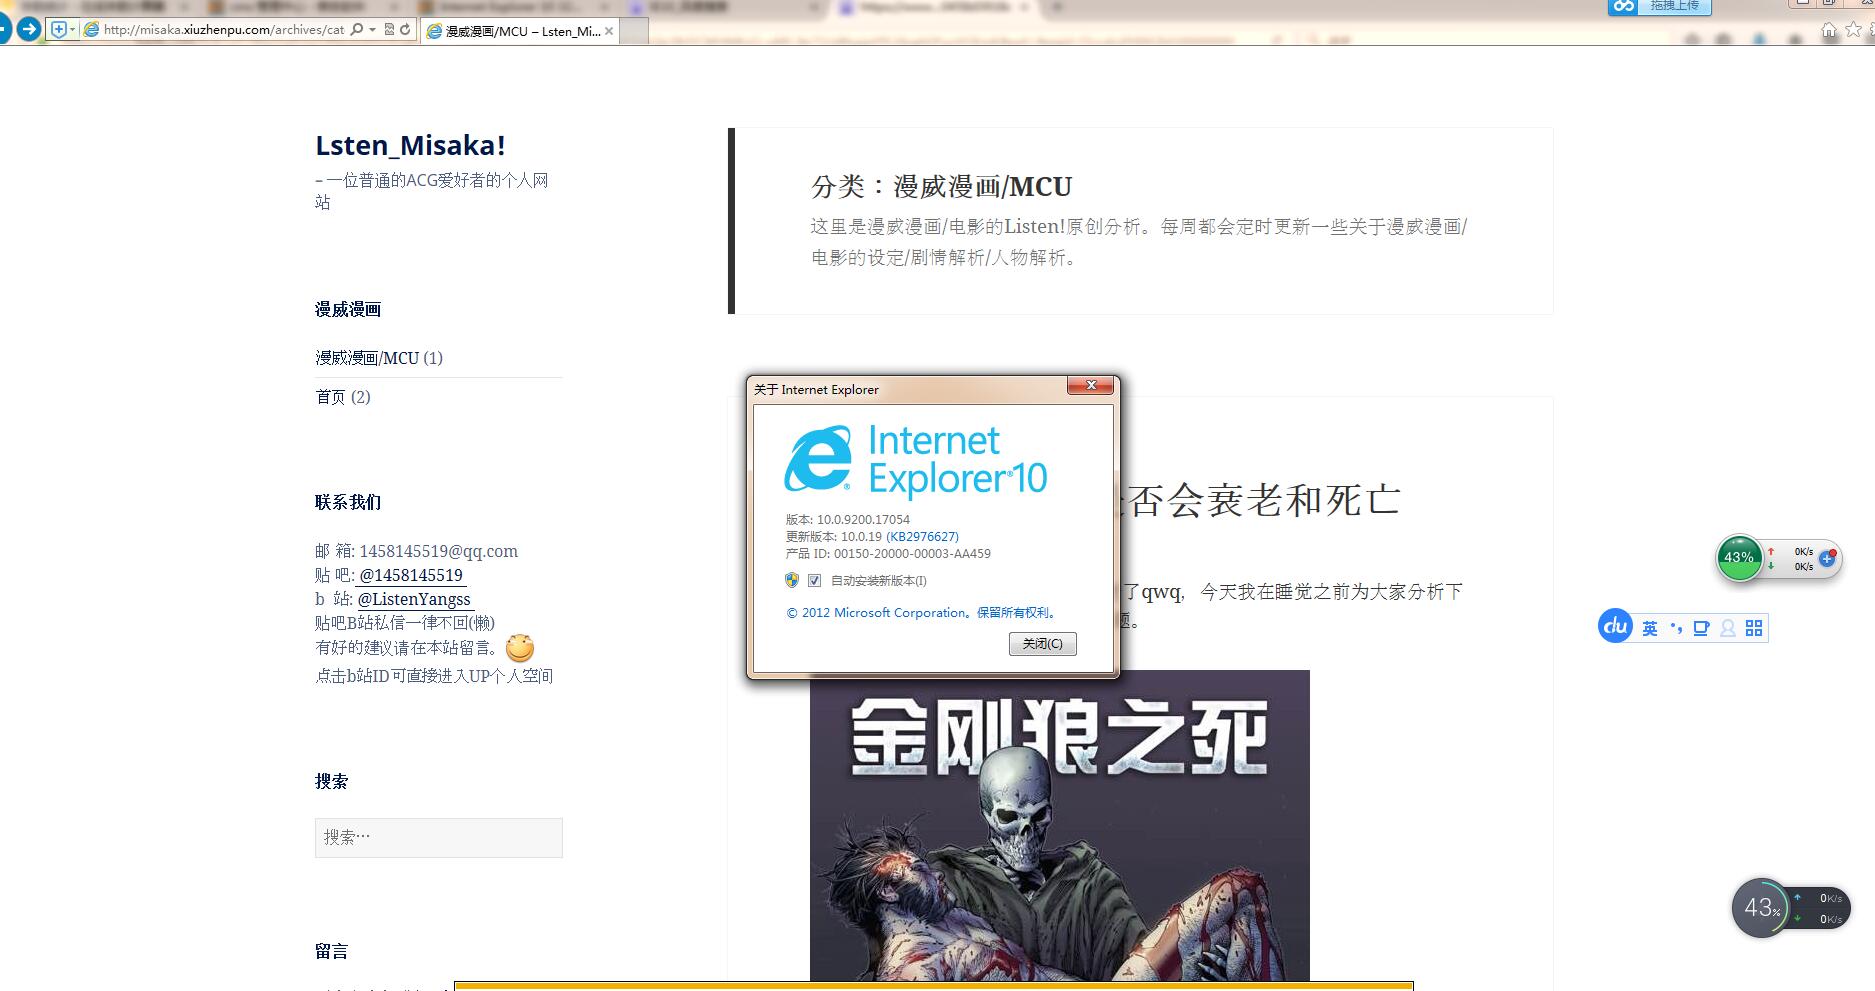Open a new tab using the blank tab button

[635, 31]
